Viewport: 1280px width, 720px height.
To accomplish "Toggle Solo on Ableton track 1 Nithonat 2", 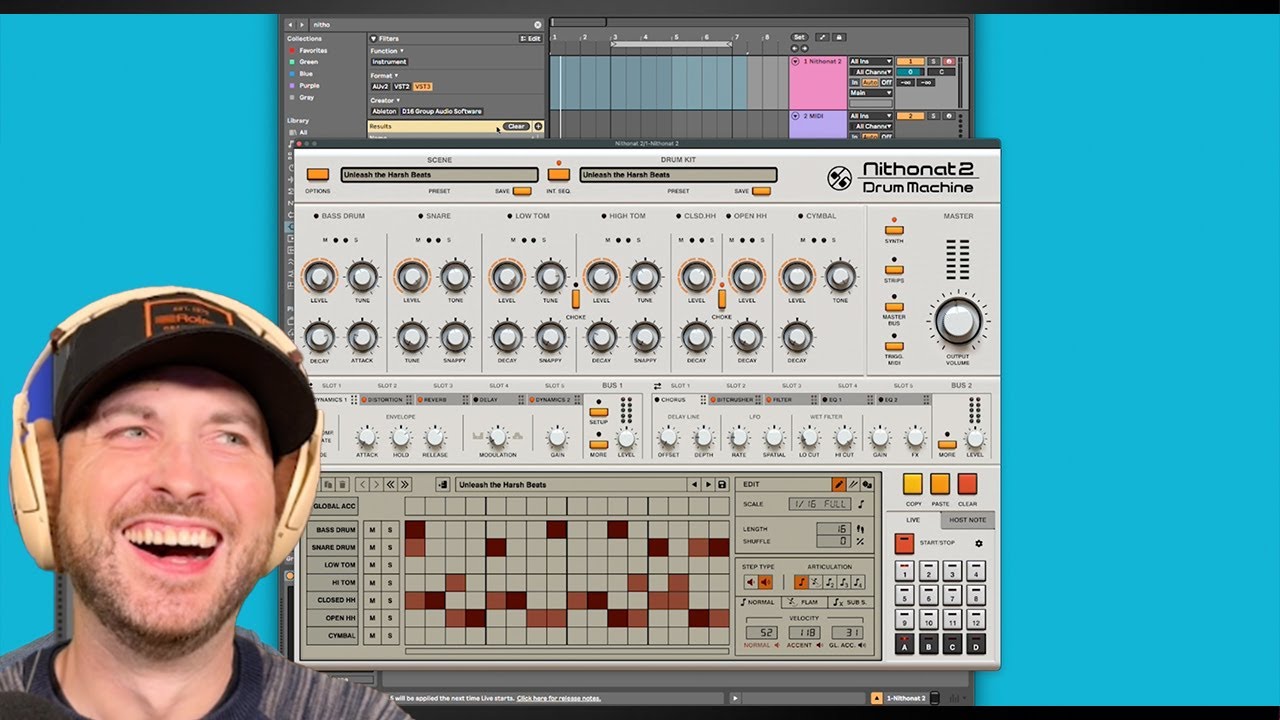I will [933, 61].
